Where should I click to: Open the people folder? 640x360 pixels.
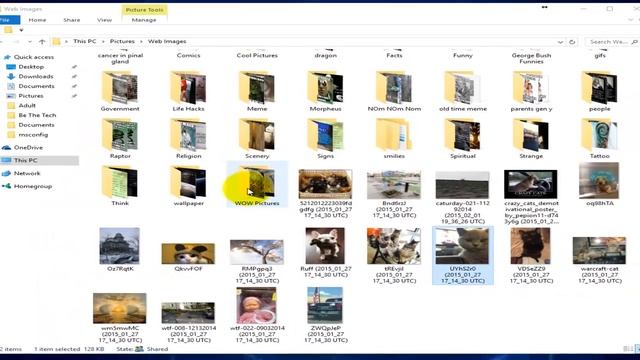pyautogui.click(x=600, y=92)
